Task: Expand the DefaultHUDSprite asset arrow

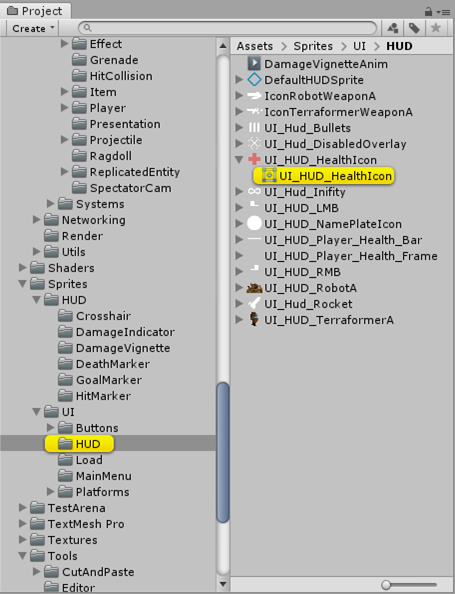Action: 239,80
